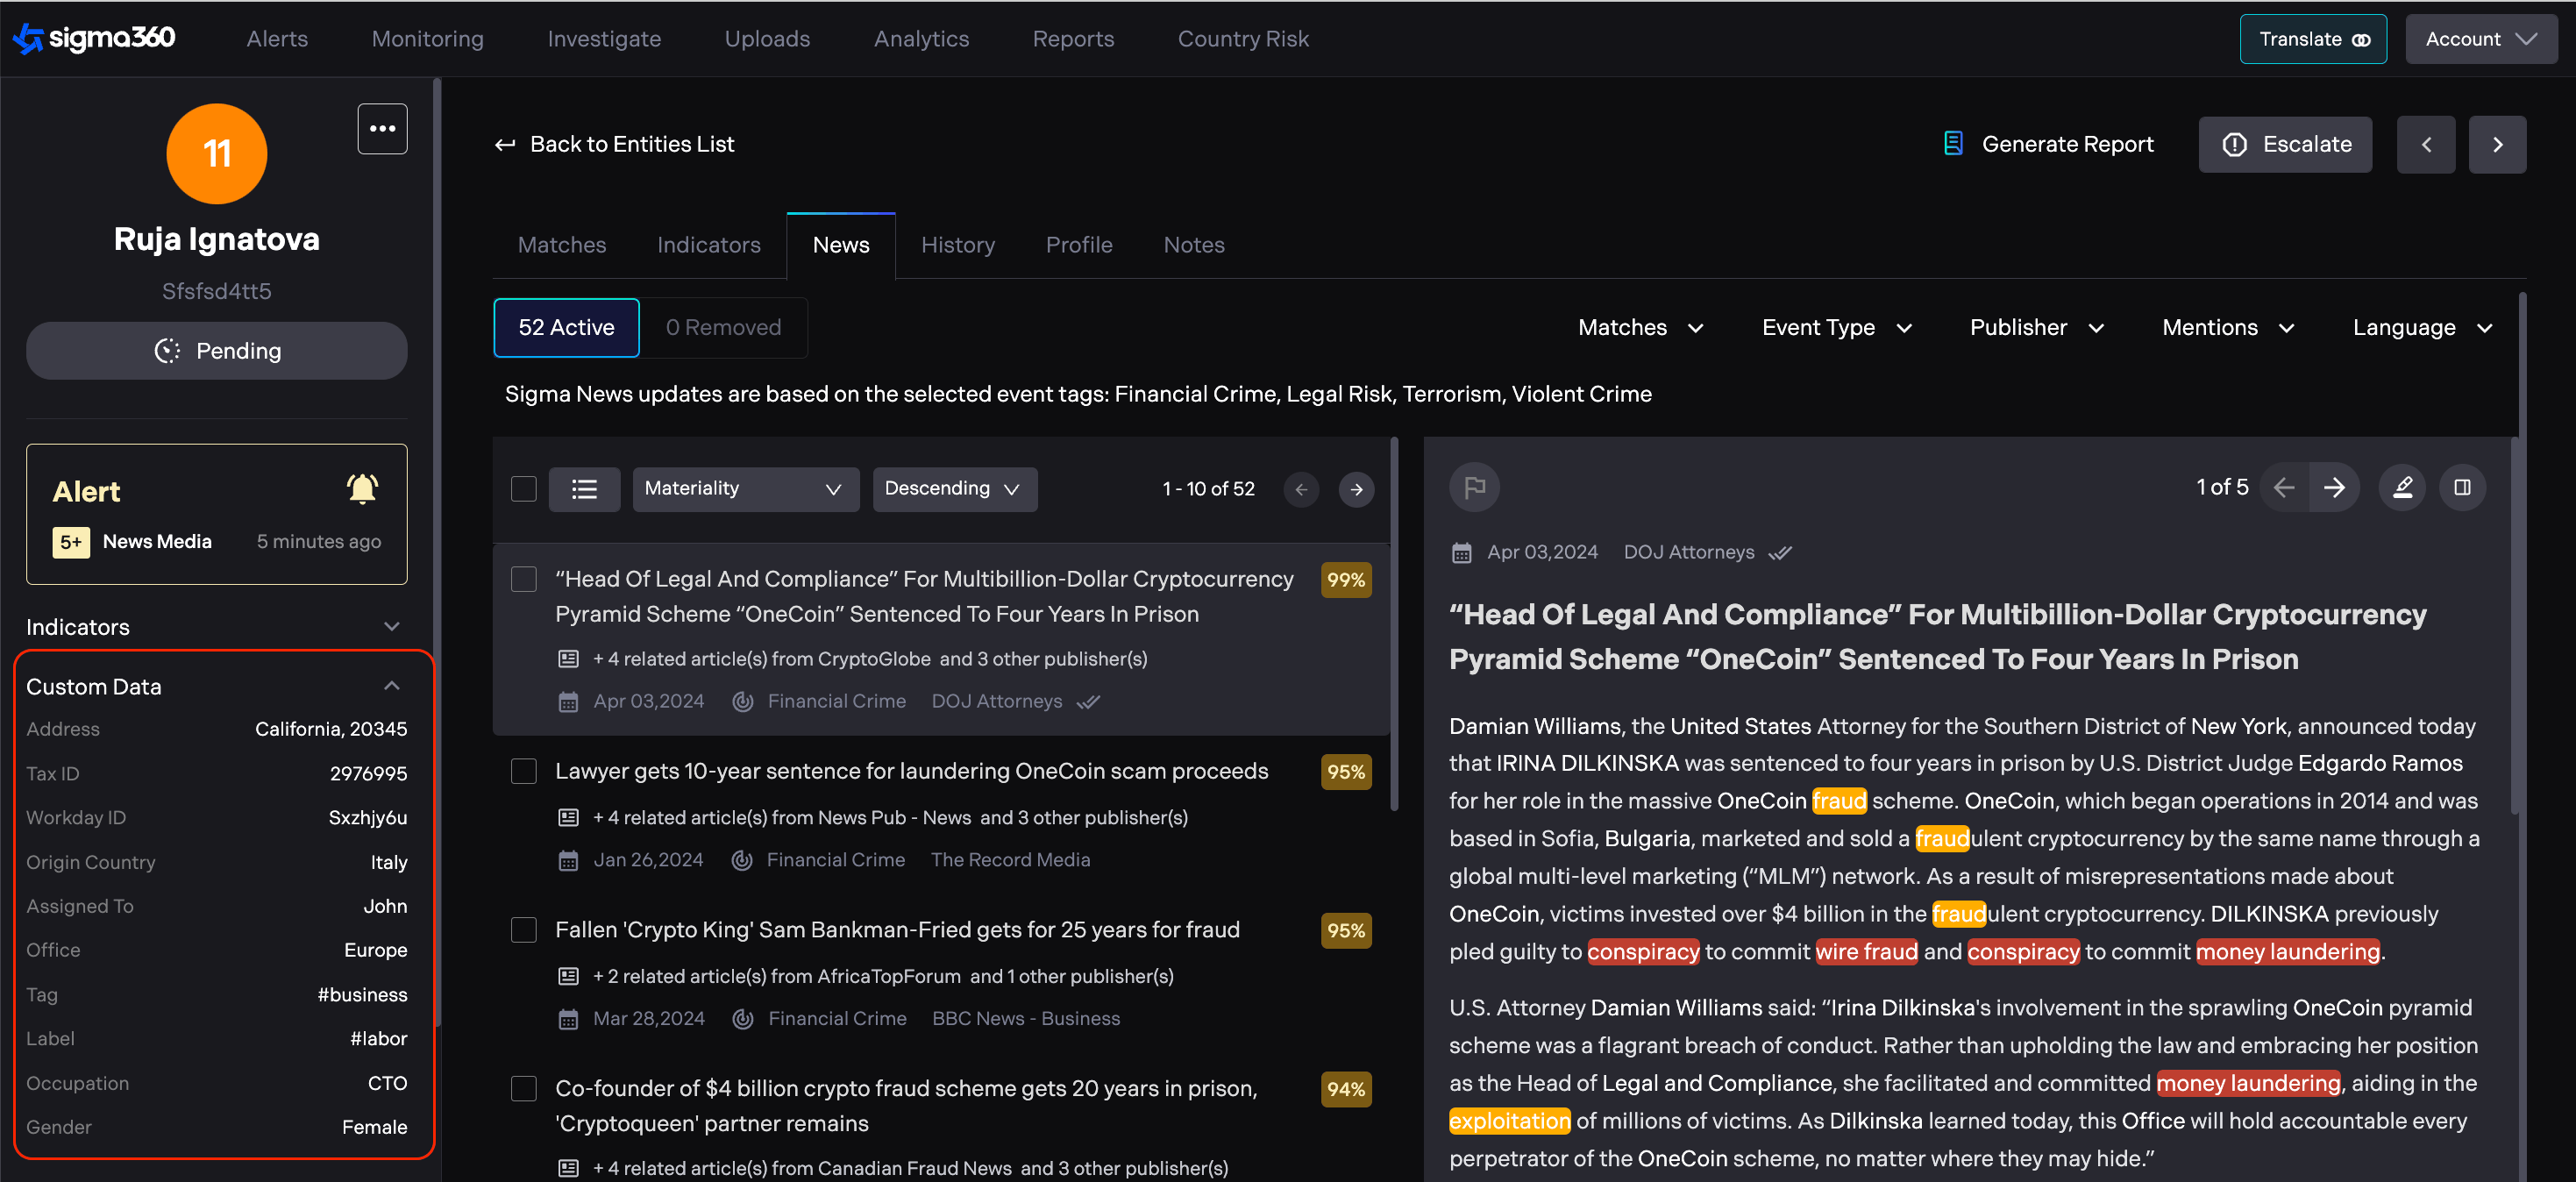The height and width of the screenshot is (1182, 2576).
Task: Go to next entity using top chevron
Action: pos(2497,145)
